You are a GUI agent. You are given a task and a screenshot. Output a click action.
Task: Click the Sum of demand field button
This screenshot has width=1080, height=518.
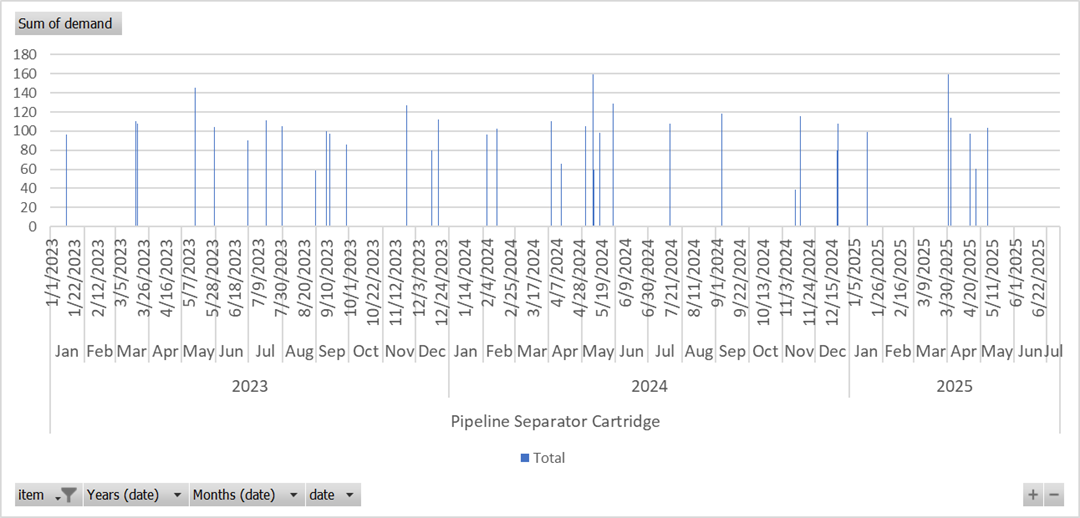tap(66, 23)
